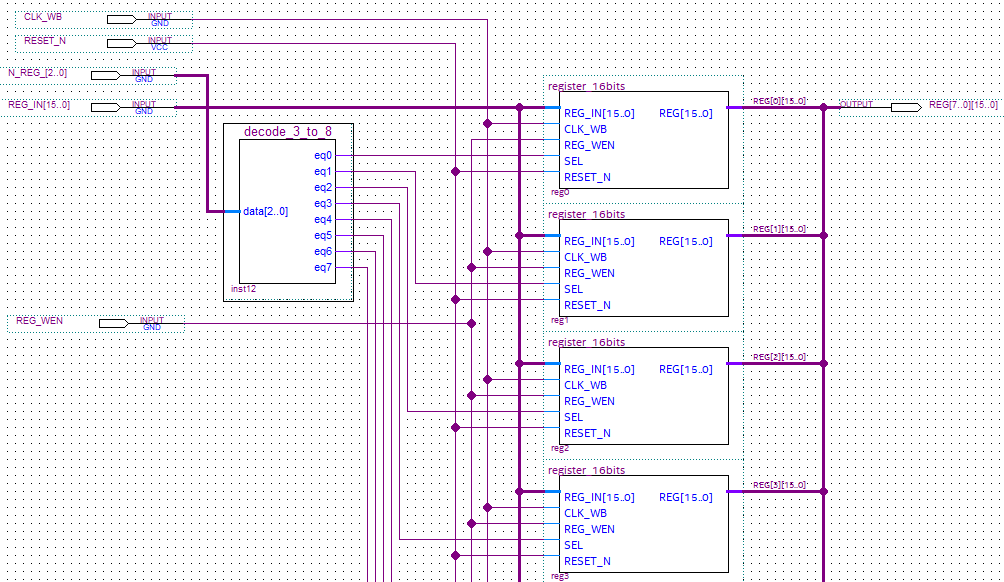Click the eq3 output port of the decoder
1004x582 pixels.
(x=323, y=204)
